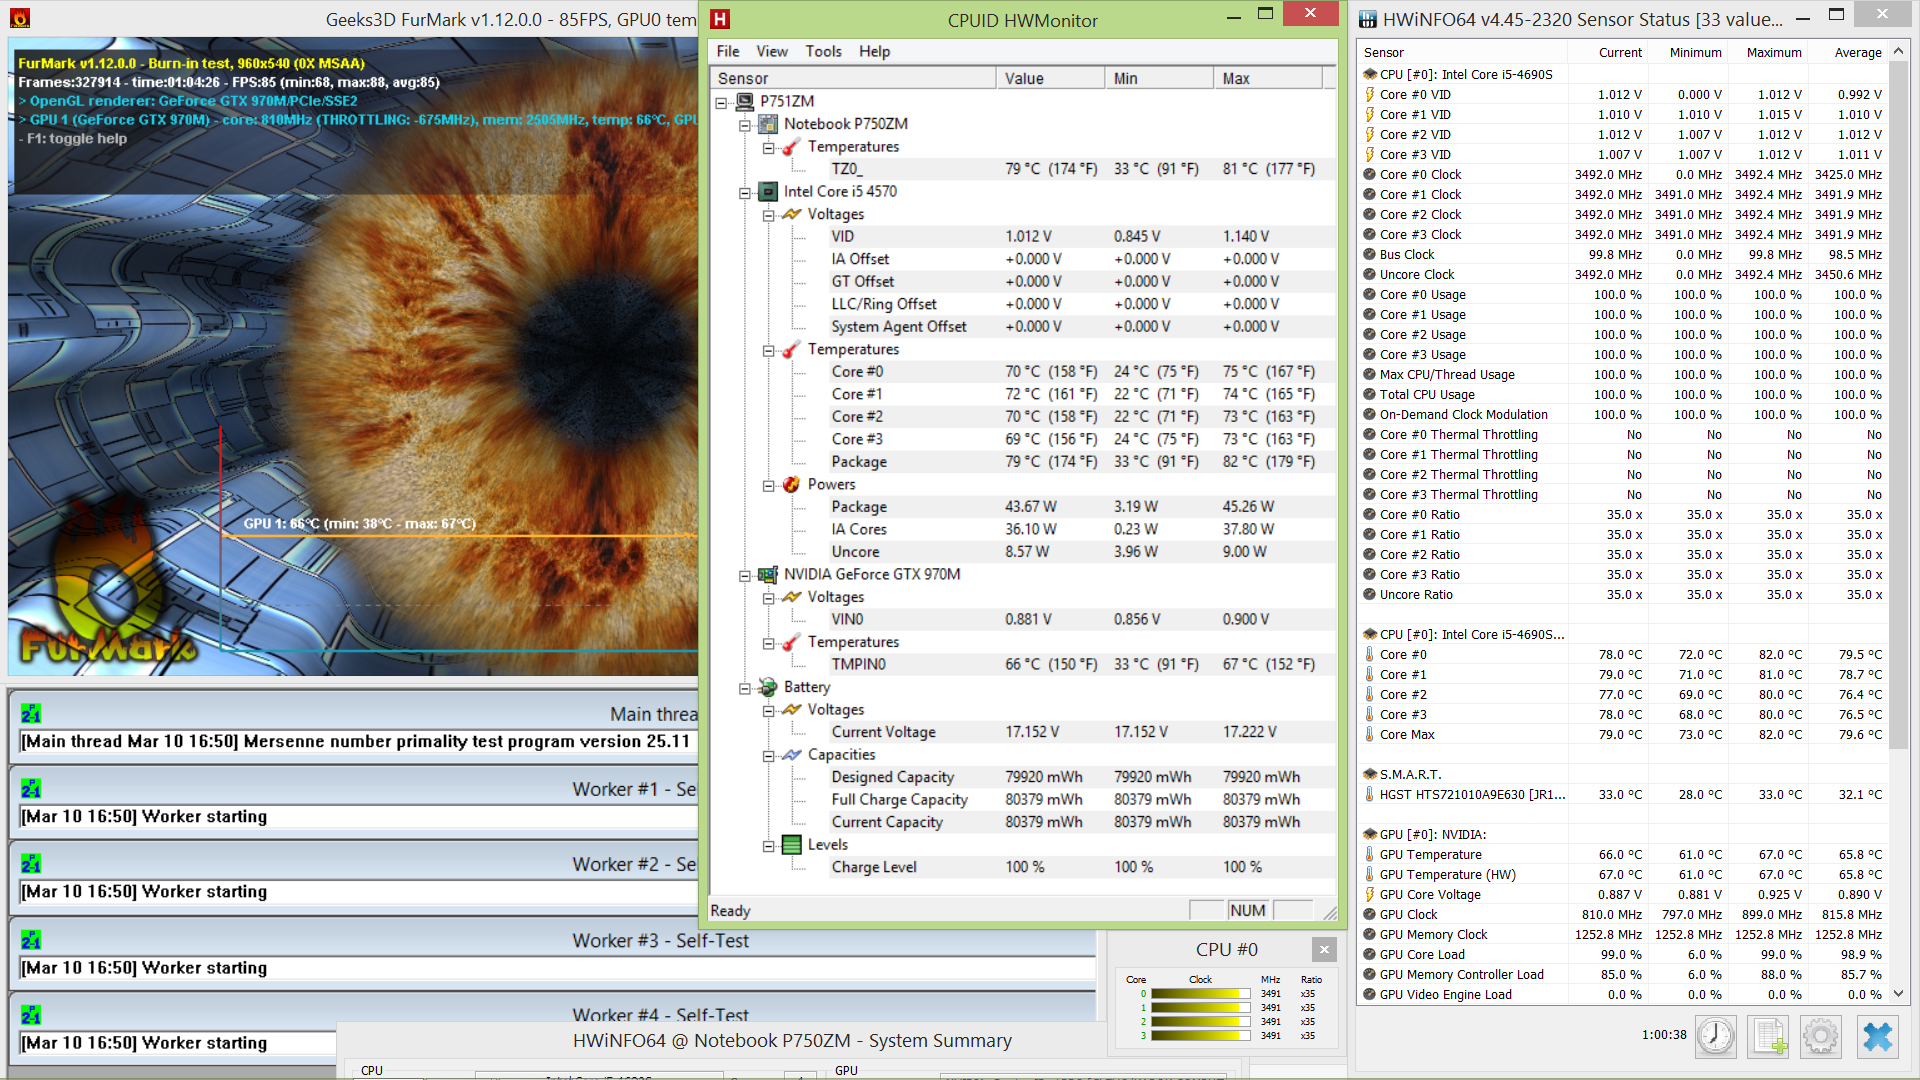Click the HWMonitor status bar resize grip

[x=1329, y=912]
